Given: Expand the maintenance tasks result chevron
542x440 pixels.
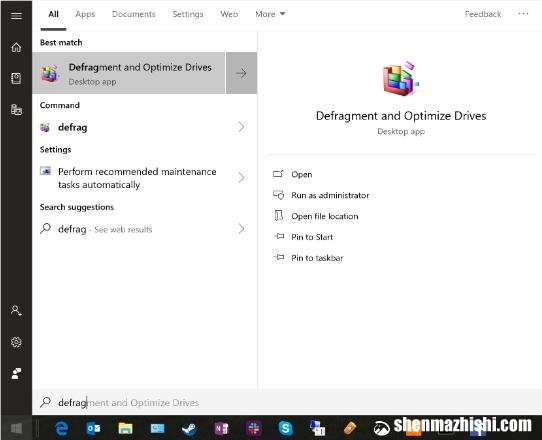Looking at the screenshot, I should (x=241, y=178).
